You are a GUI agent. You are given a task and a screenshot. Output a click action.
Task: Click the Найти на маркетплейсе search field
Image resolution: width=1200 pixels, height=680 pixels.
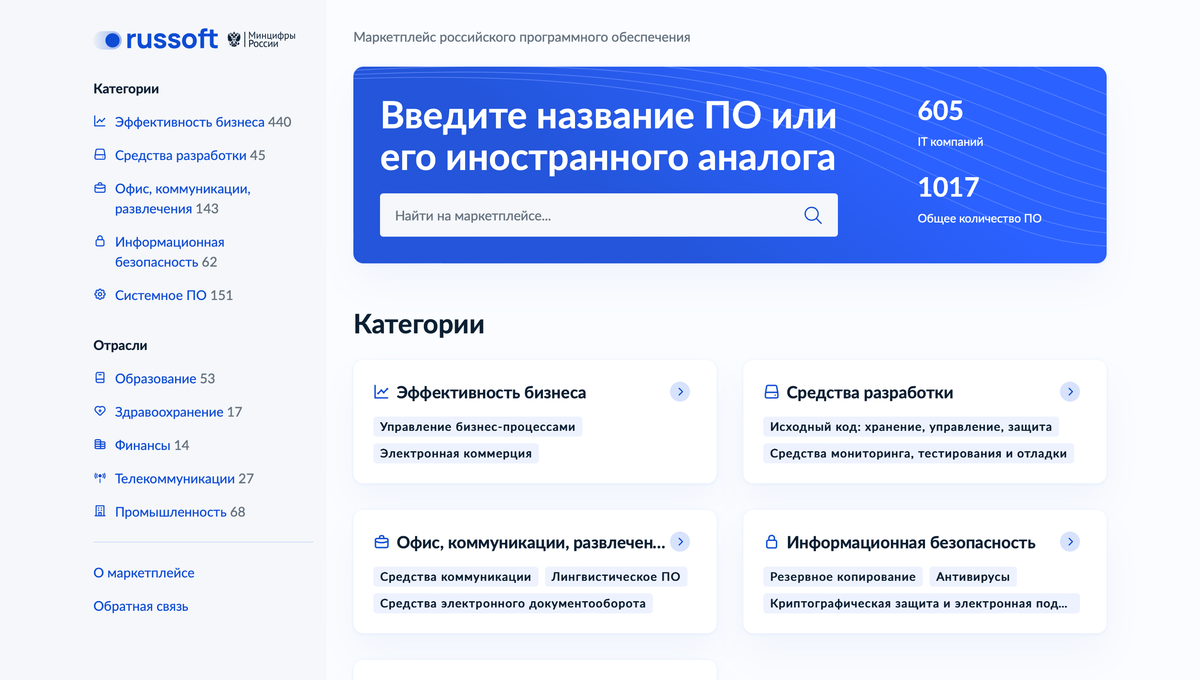tap(609, 215)
